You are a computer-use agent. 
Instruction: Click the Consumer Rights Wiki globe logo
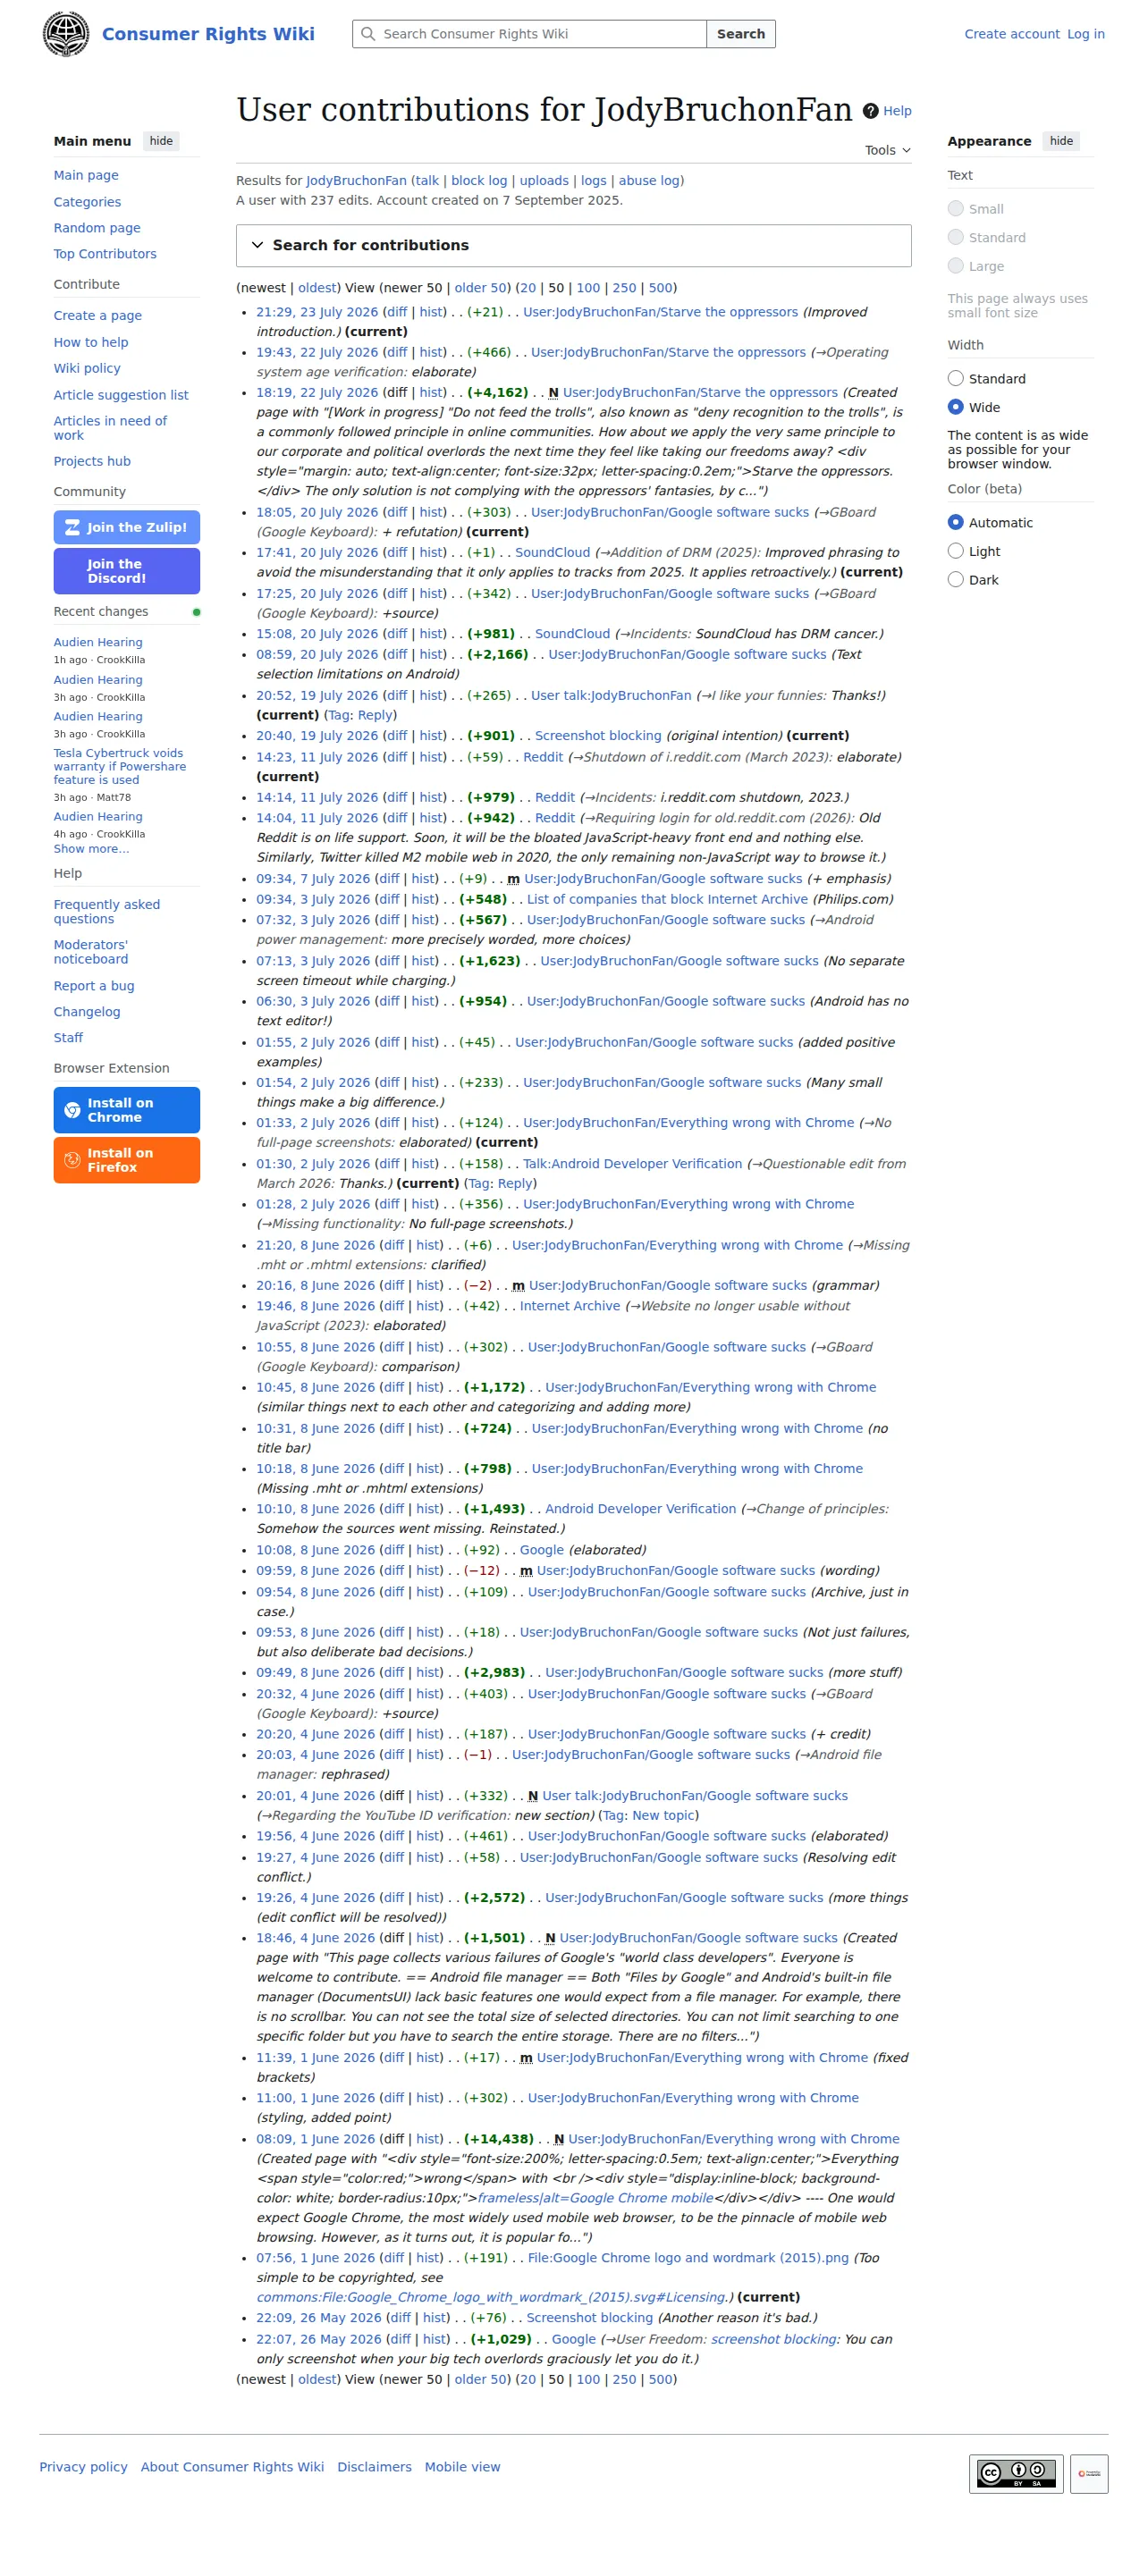(66, 34)
